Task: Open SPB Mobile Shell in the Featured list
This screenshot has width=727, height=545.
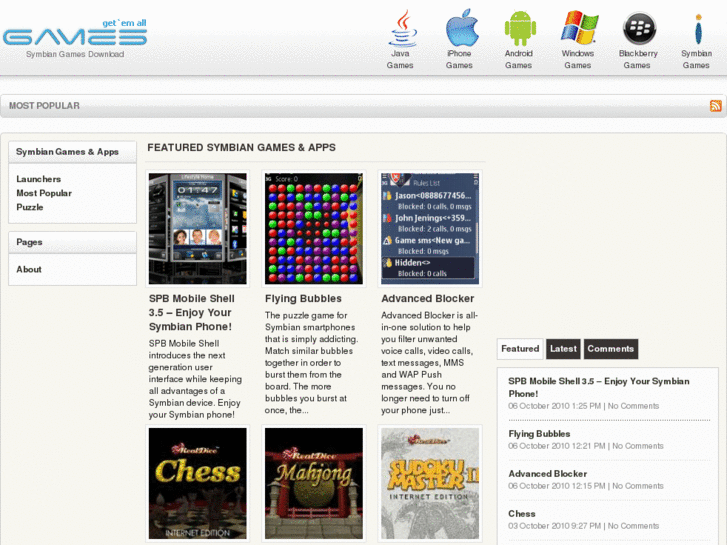Action: (x=599, y=387)
